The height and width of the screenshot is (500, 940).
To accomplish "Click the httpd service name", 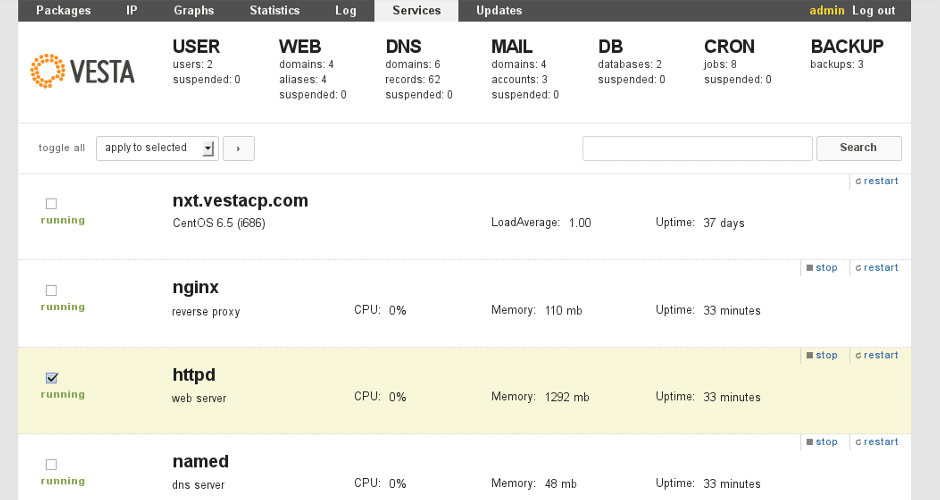I will tap(194, 375).
